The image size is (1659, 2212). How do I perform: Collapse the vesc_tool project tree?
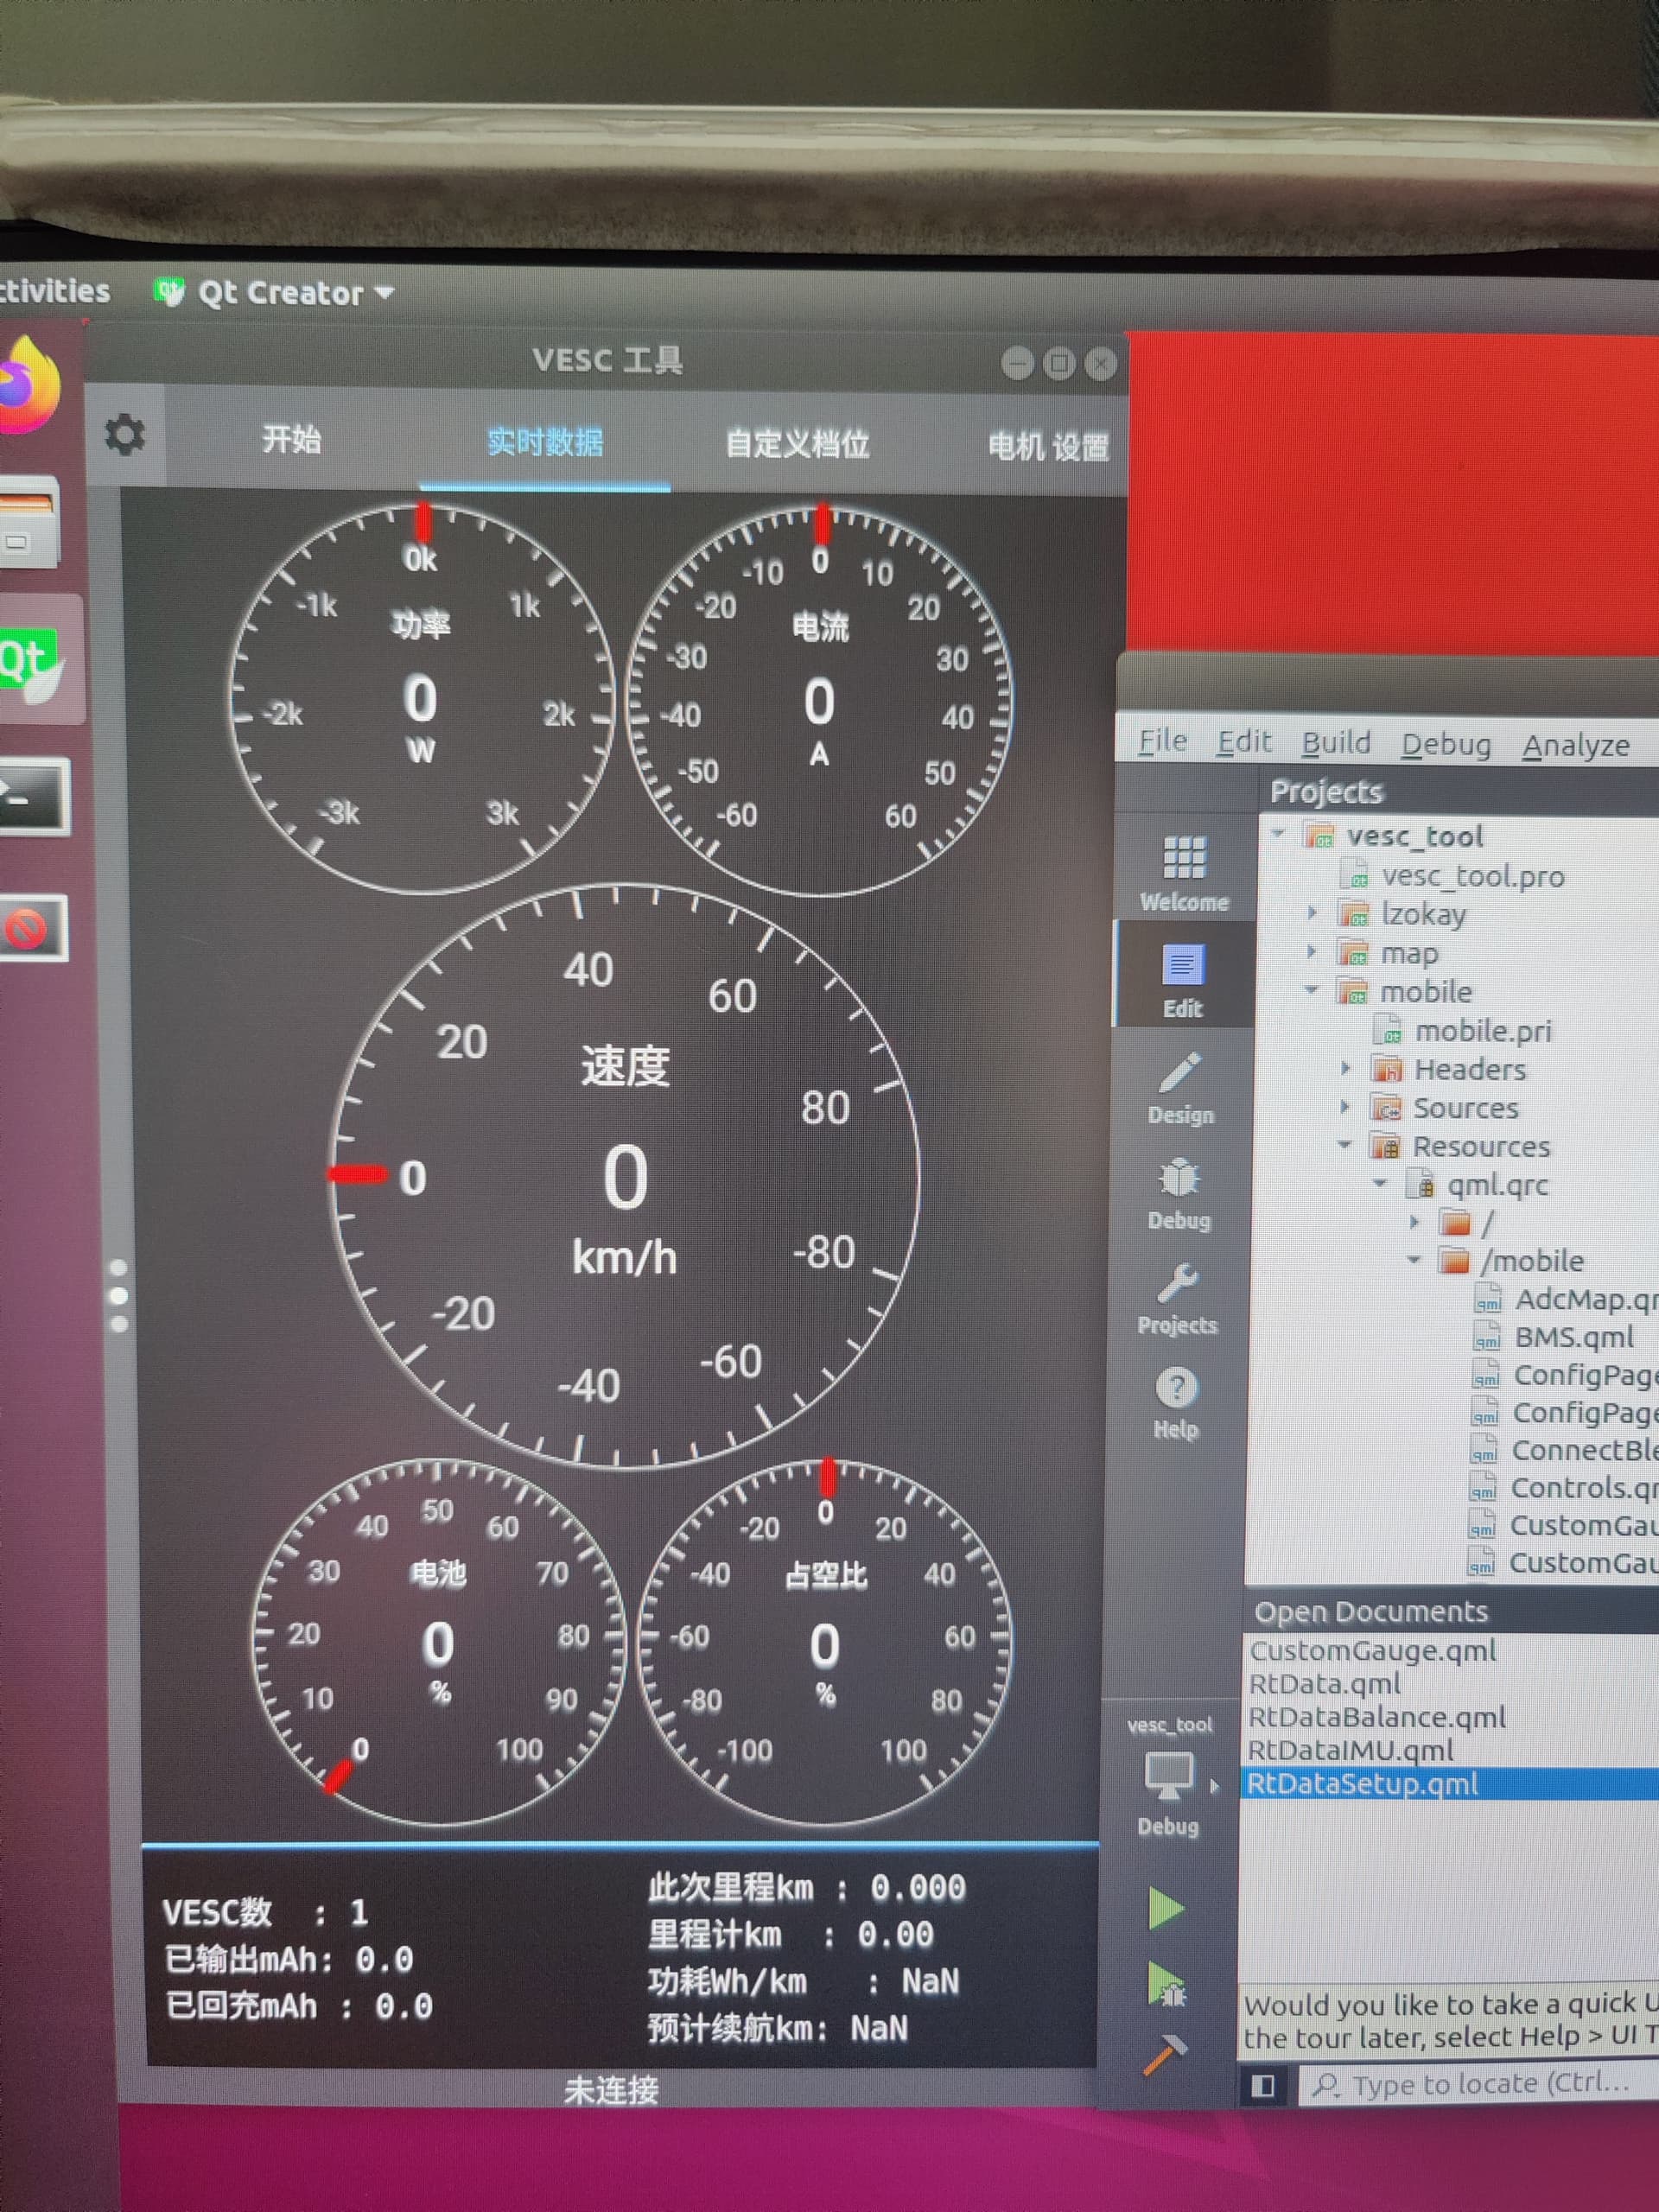[1279, 834]
